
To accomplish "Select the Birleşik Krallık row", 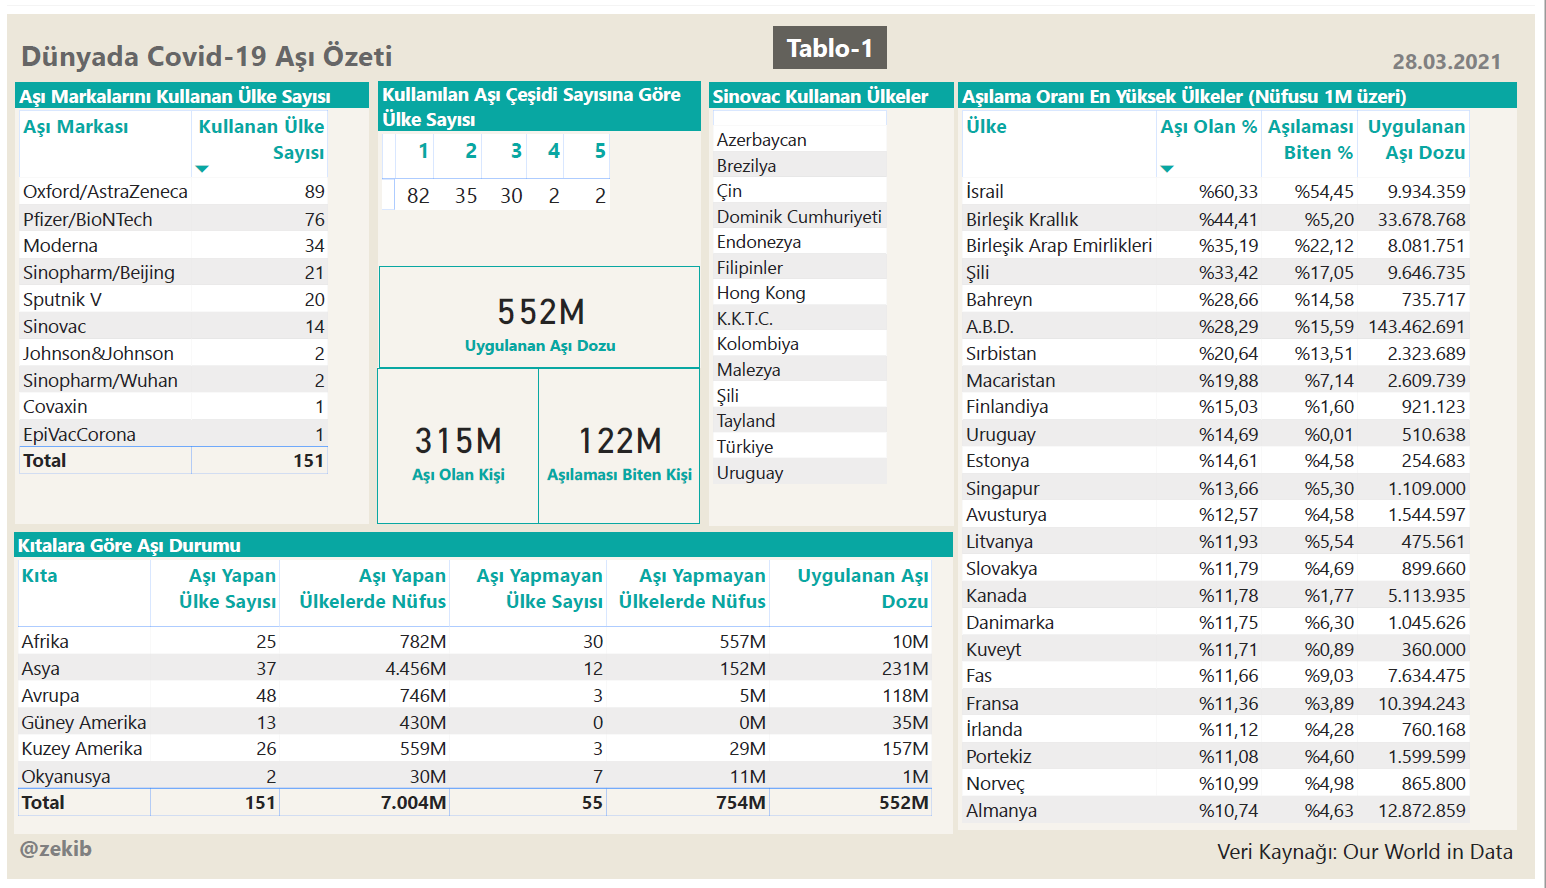I will tap(1216, 219).
